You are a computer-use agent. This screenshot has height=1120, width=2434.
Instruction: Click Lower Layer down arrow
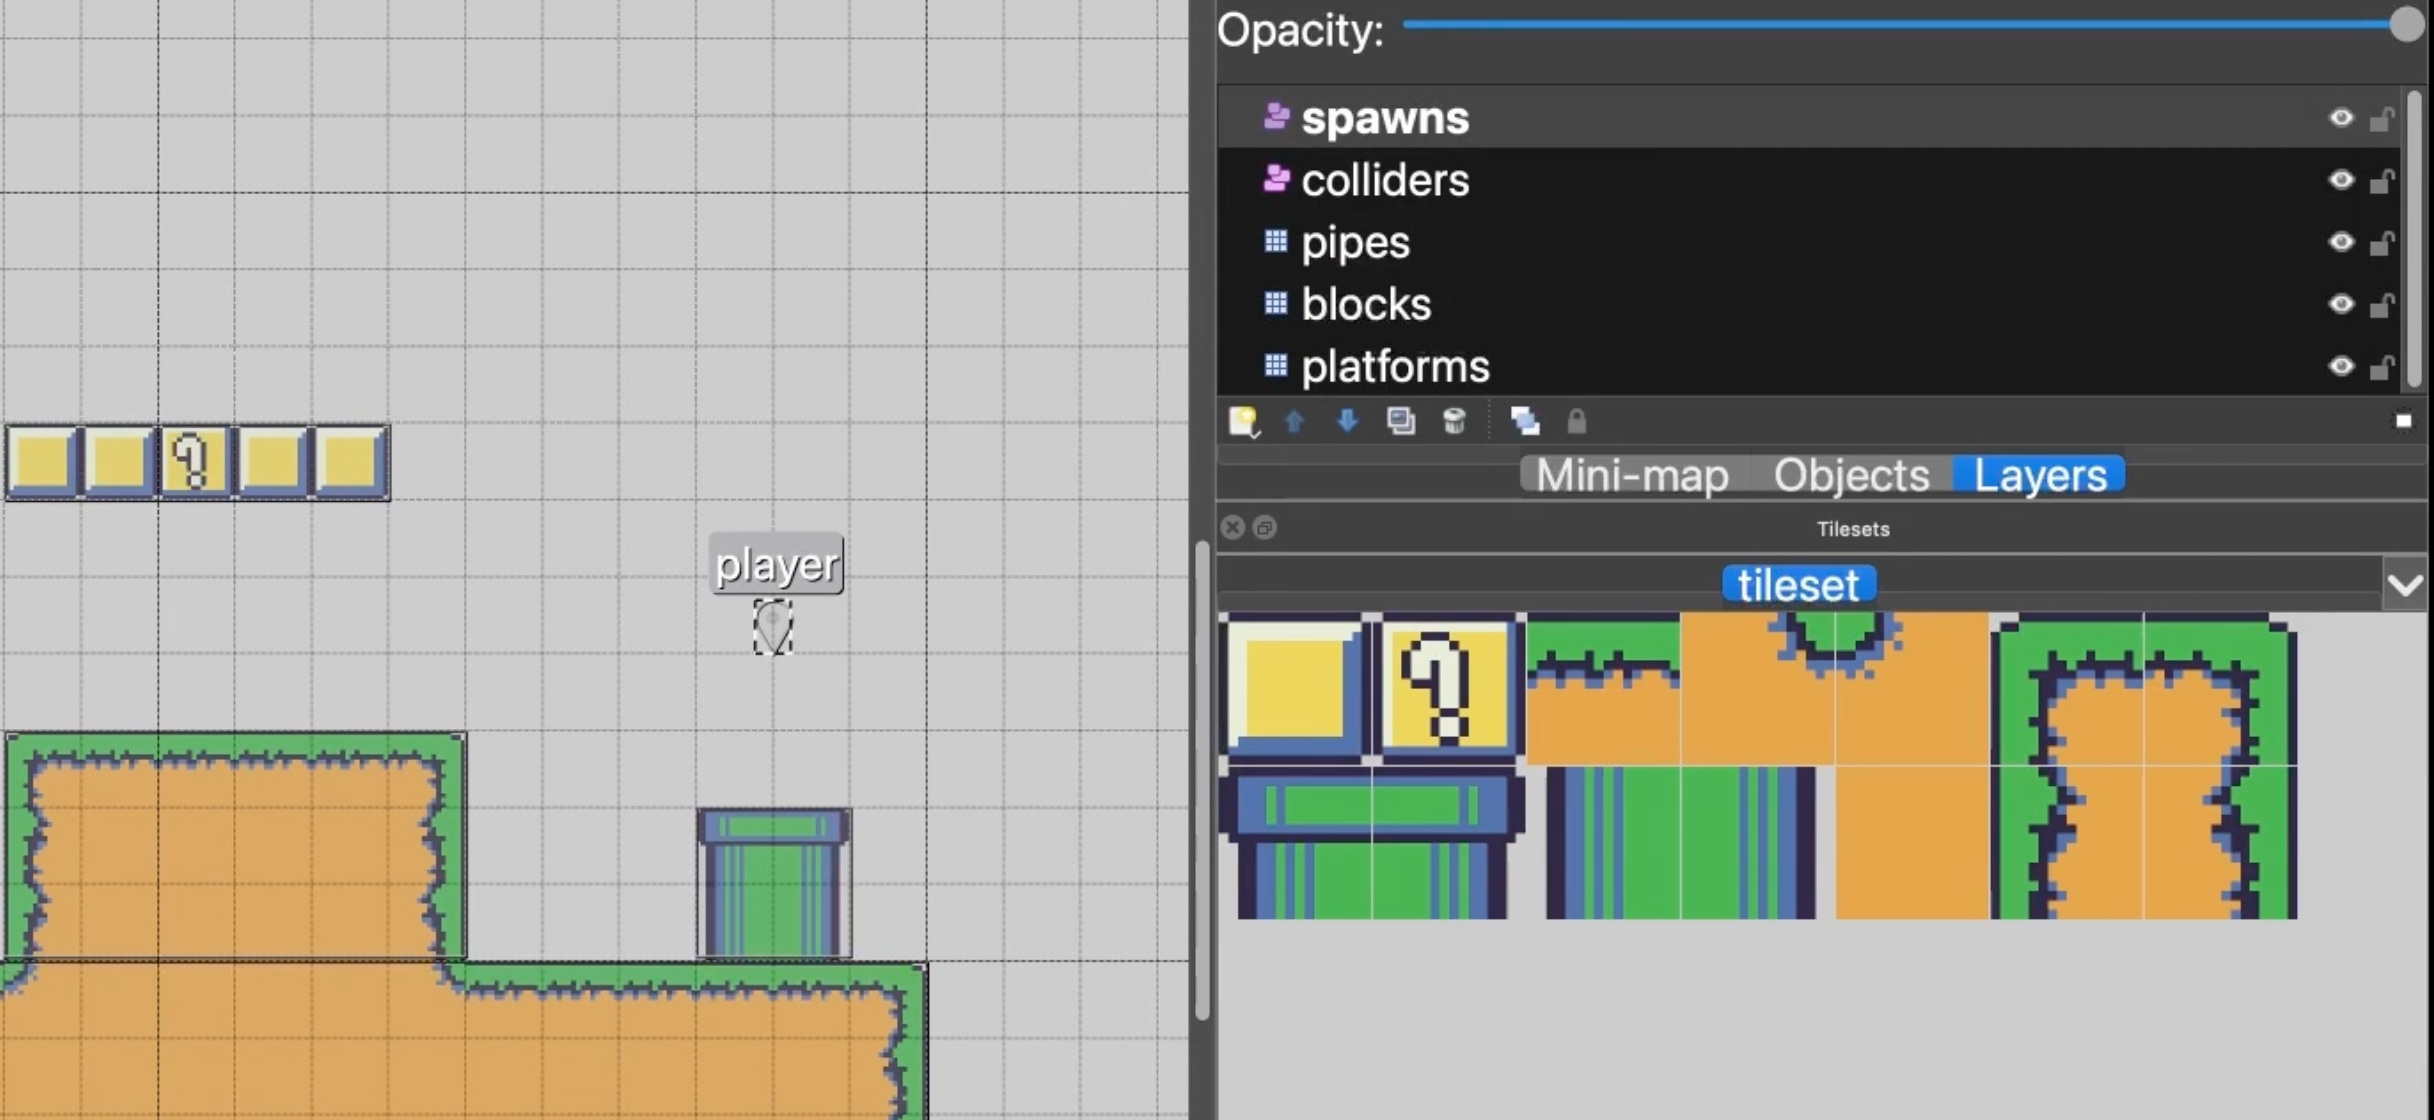(x=1347, y=421)
